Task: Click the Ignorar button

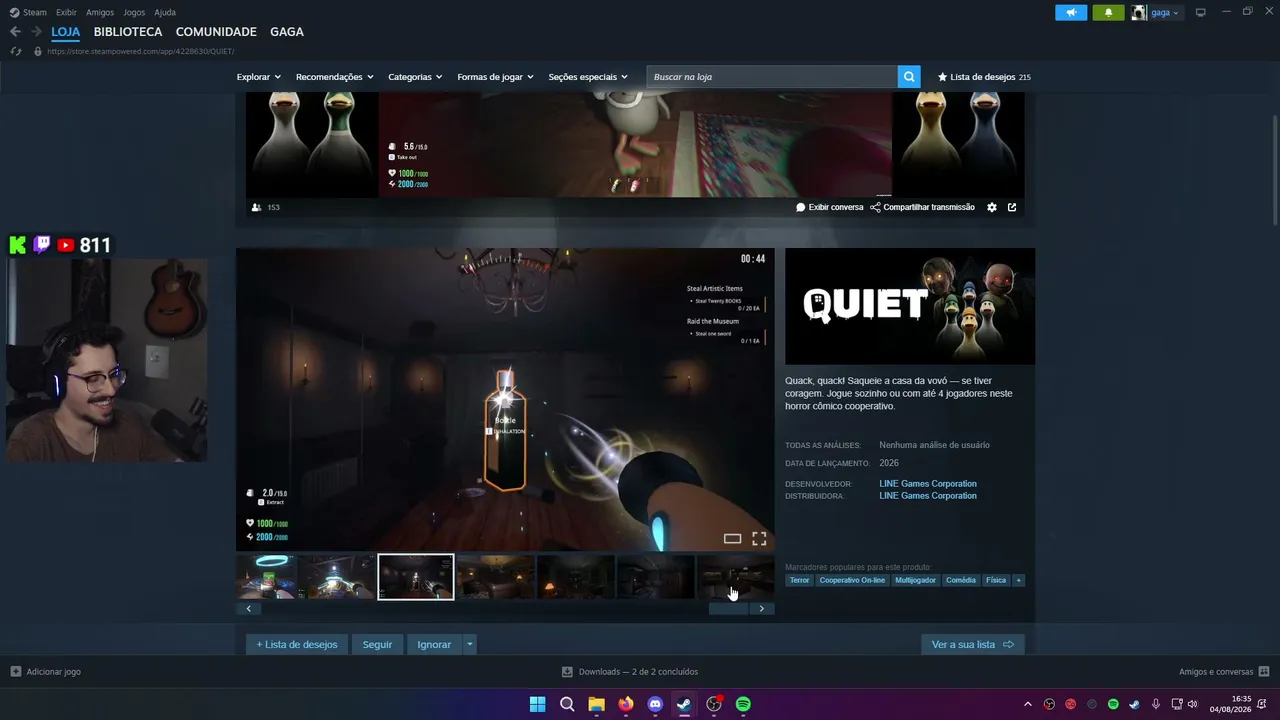Action: coord(434,644)
